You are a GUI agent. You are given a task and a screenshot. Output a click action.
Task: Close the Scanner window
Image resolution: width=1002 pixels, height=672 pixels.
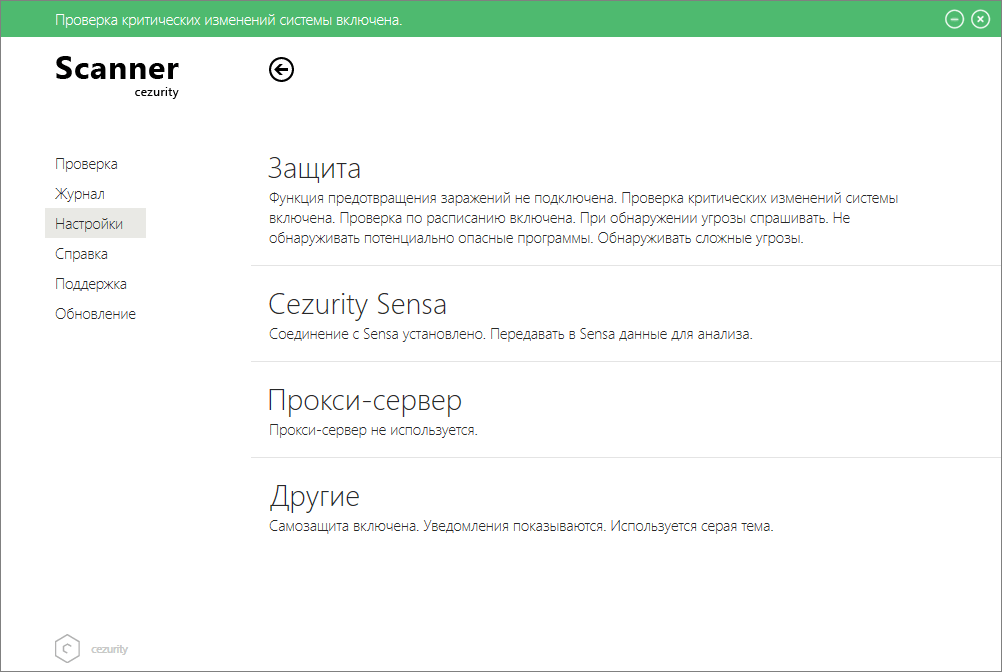pos(980,19)
